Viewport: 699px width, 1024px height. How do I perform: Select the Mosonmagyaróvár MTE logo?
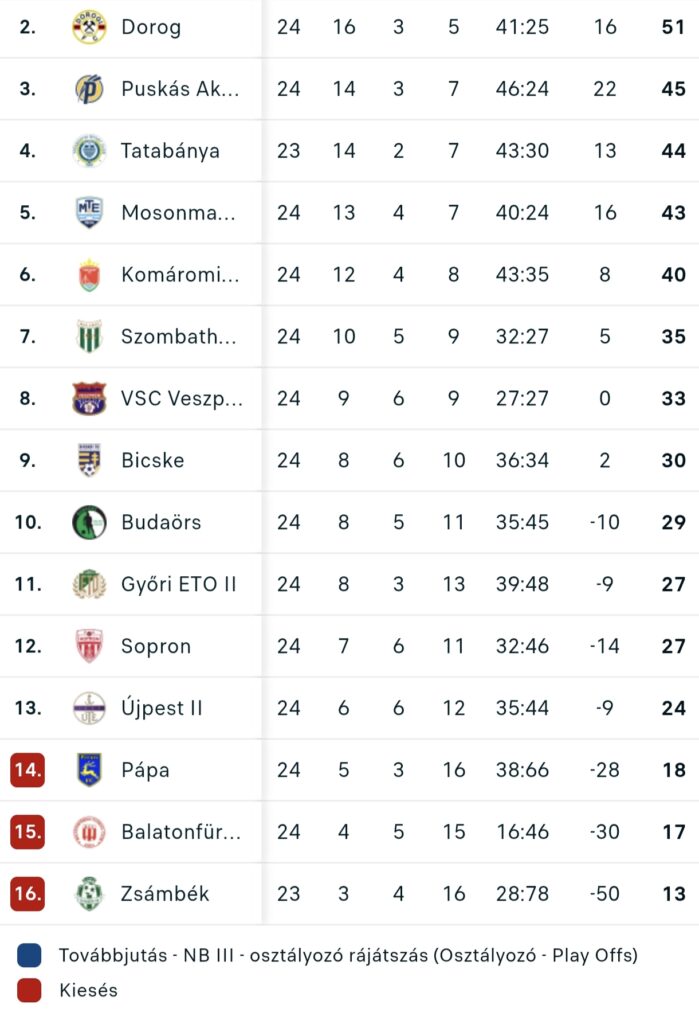(x=89, y=213)
